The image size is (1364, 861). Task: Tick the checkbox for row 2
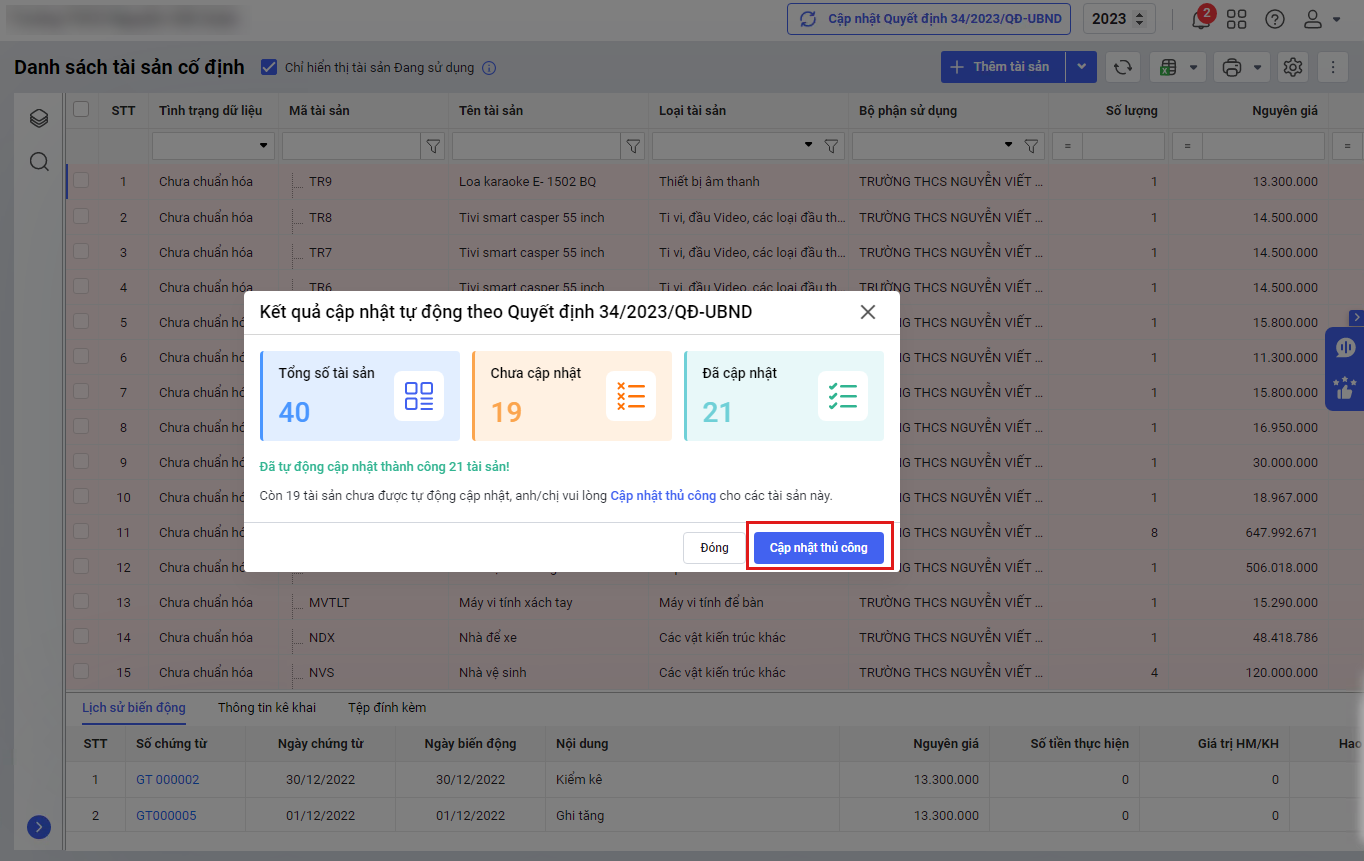click(x=81, y=217)
